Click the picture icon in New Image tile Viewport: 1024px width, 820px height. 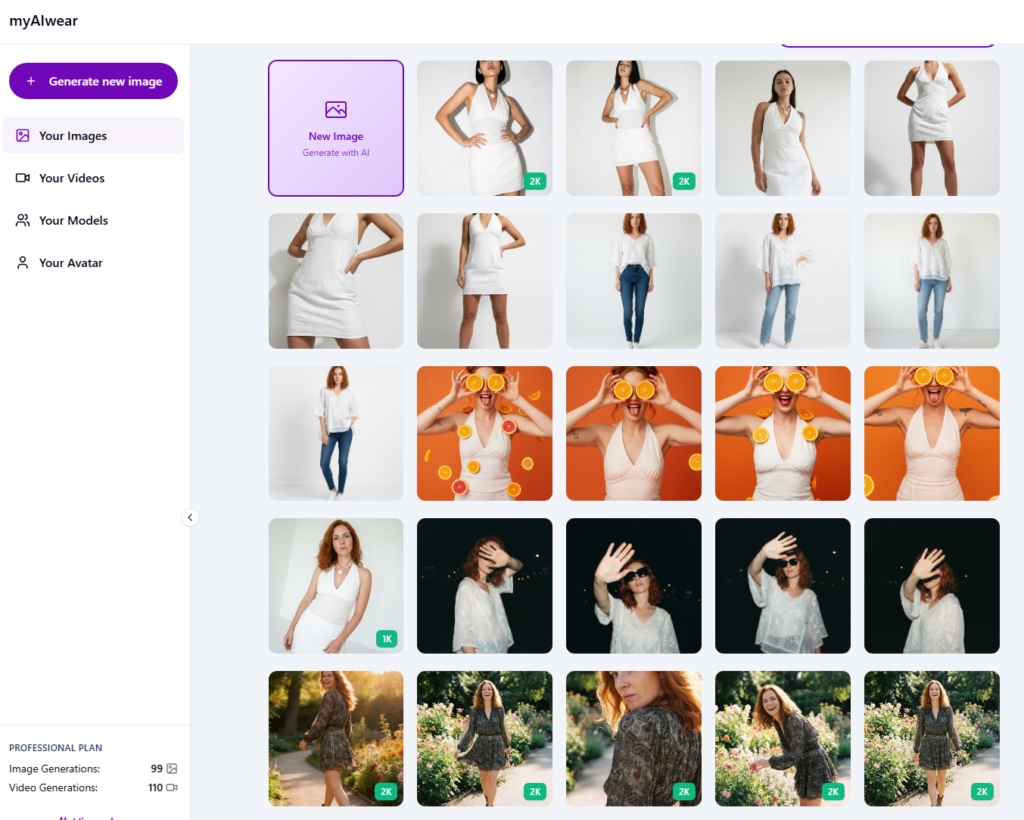(336, 110)
